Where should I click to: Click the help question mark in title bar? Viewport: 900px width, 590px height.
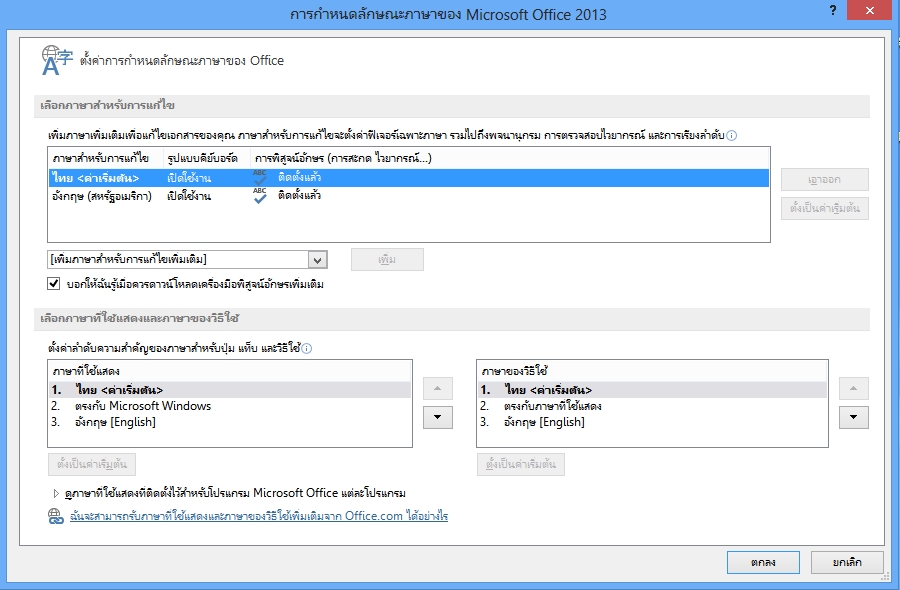tap(833, 10)
